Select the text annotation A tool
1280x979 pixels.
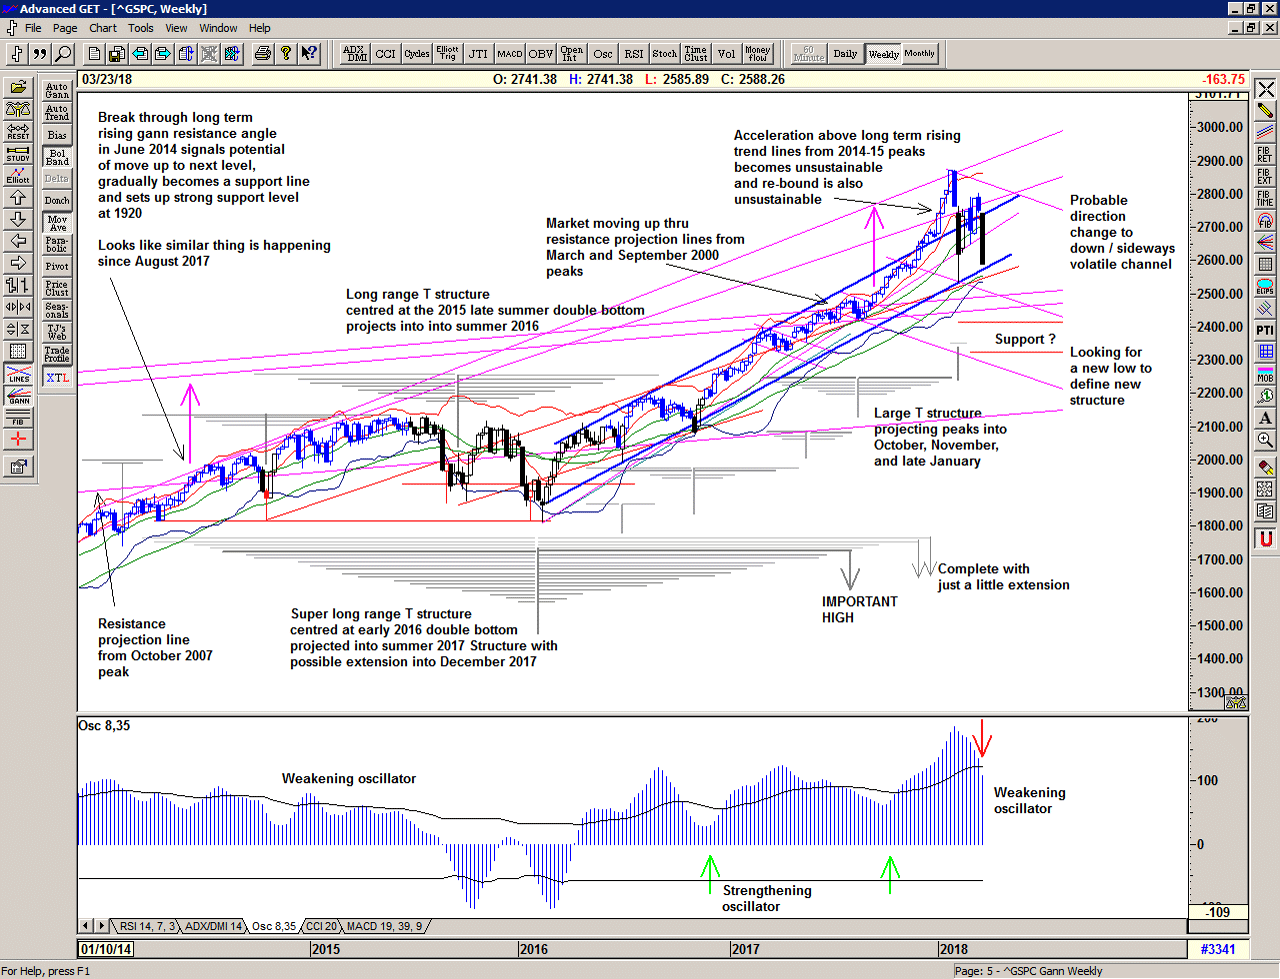pyautogui.click(x=1265, y=418)
